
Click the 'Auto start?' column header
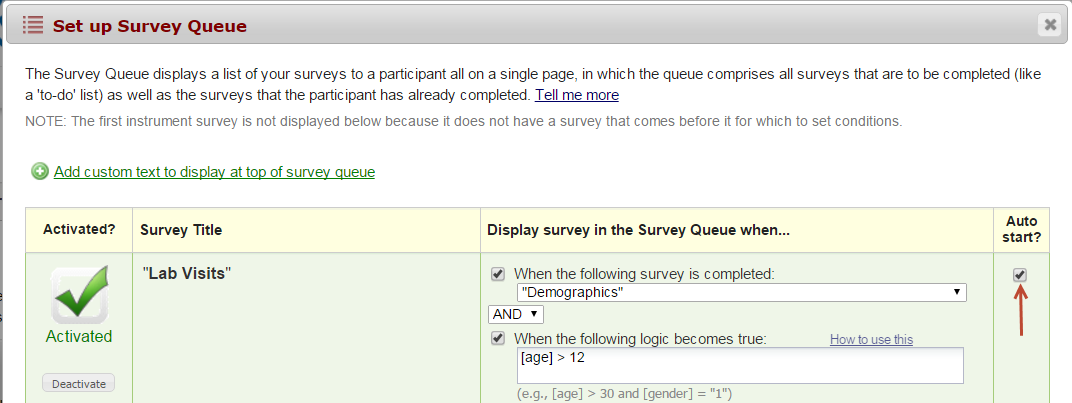click(1021, 230)
